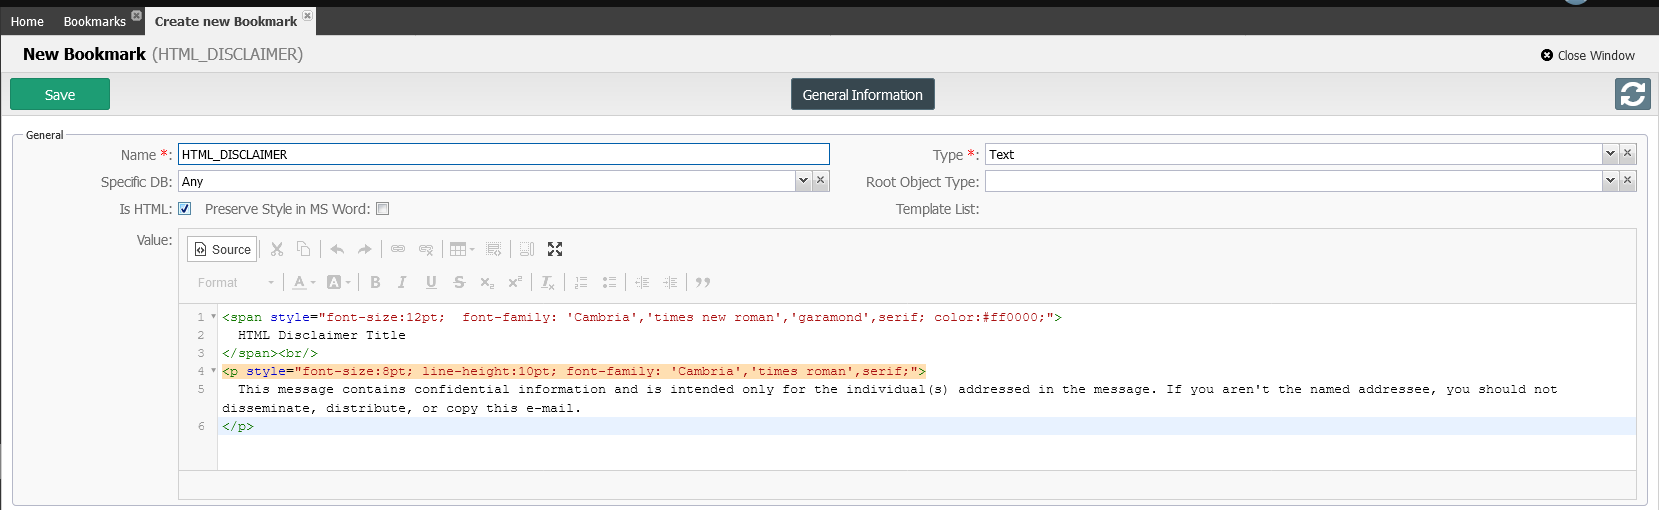Click the Unlink icon
Image resolution: width=1659 pixels, height=510 pixels.
[x=426, y=249]
